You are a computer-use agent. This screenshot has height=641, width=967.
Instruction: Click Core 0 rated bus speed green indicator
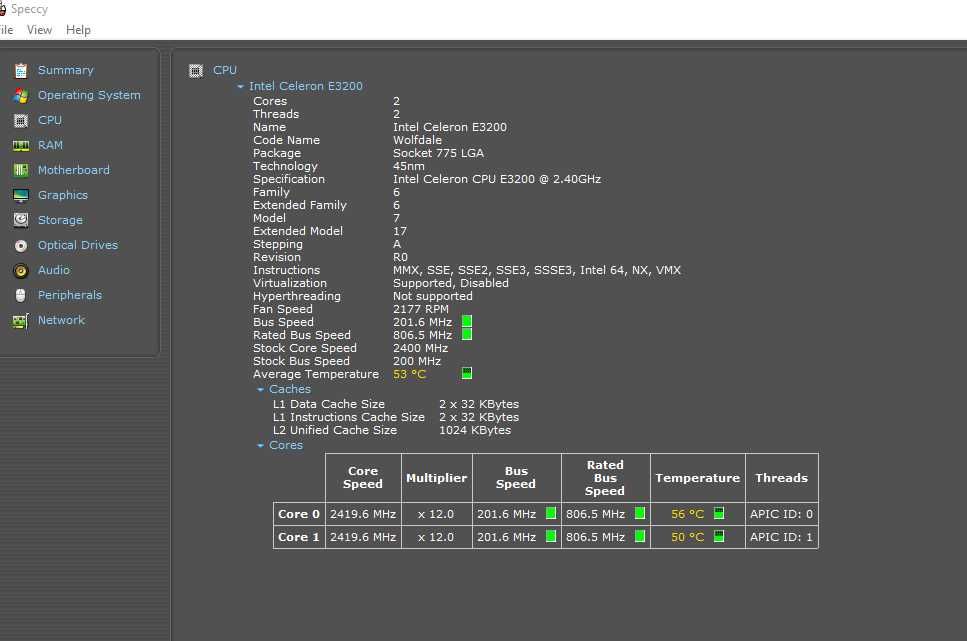(640, 513)
